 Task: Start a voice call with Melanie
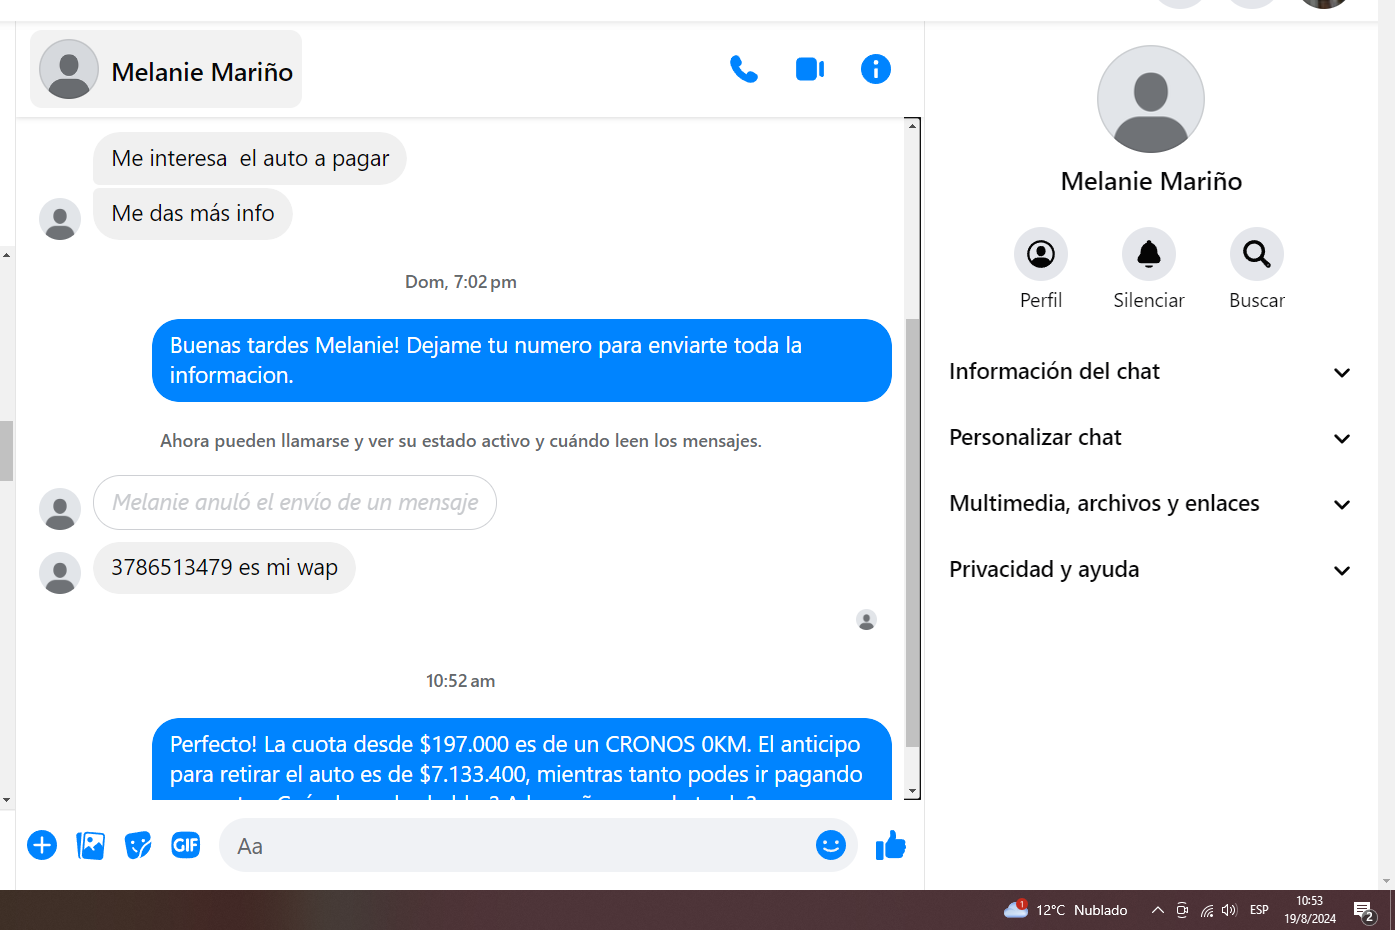[x=743, y=69]
